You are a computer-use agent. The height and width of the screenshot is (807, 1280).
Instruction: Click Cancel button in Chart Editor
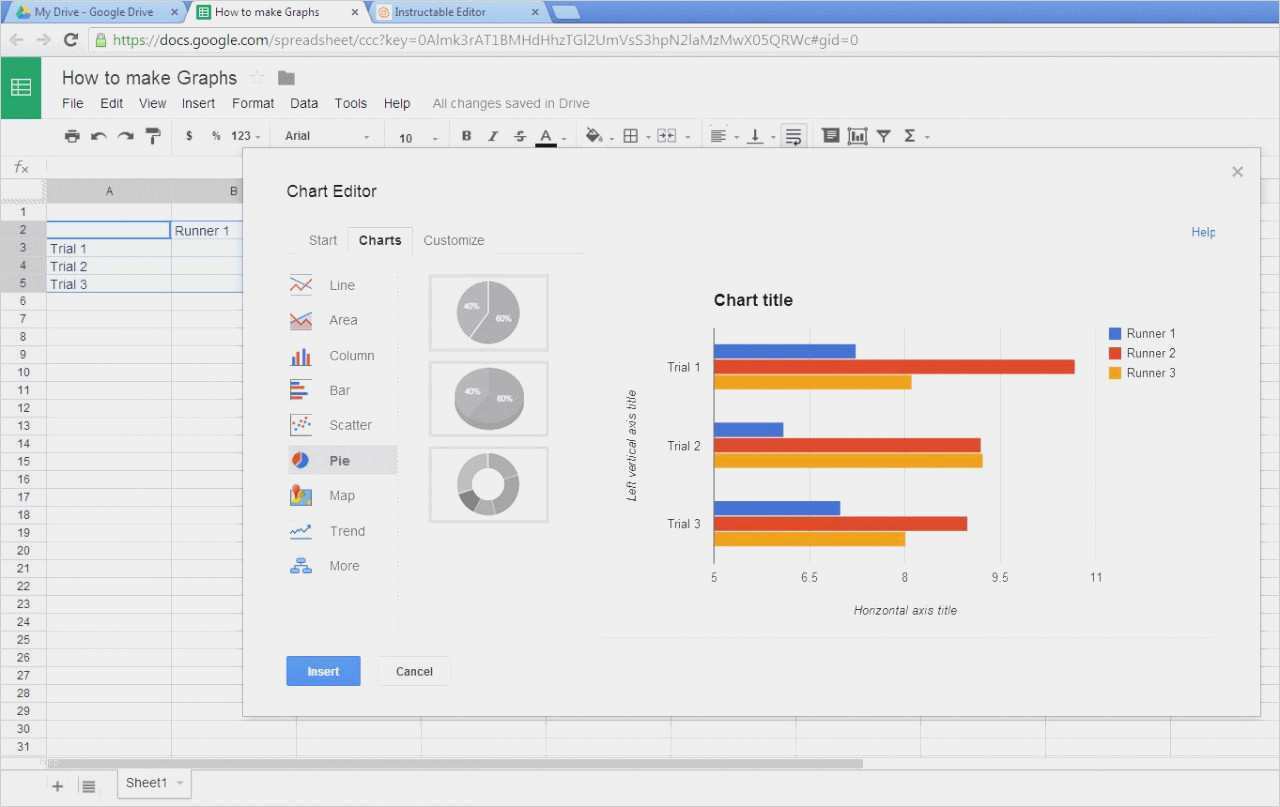tap(414, 671)
